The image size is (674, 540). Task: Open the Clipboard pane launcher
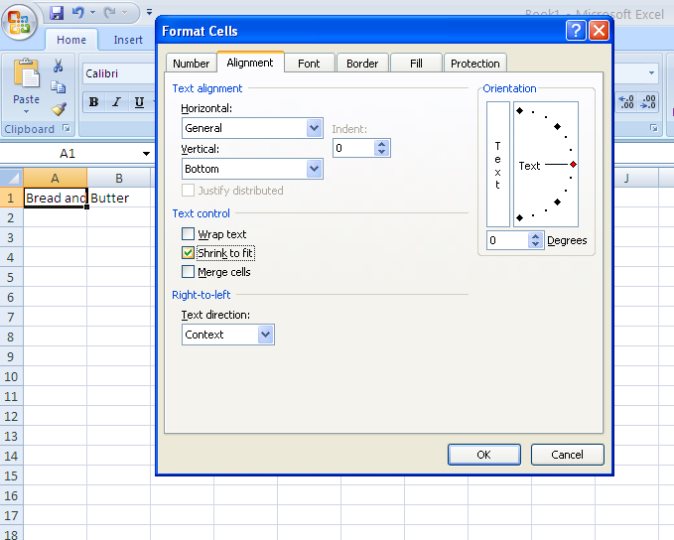coord(66,129)
